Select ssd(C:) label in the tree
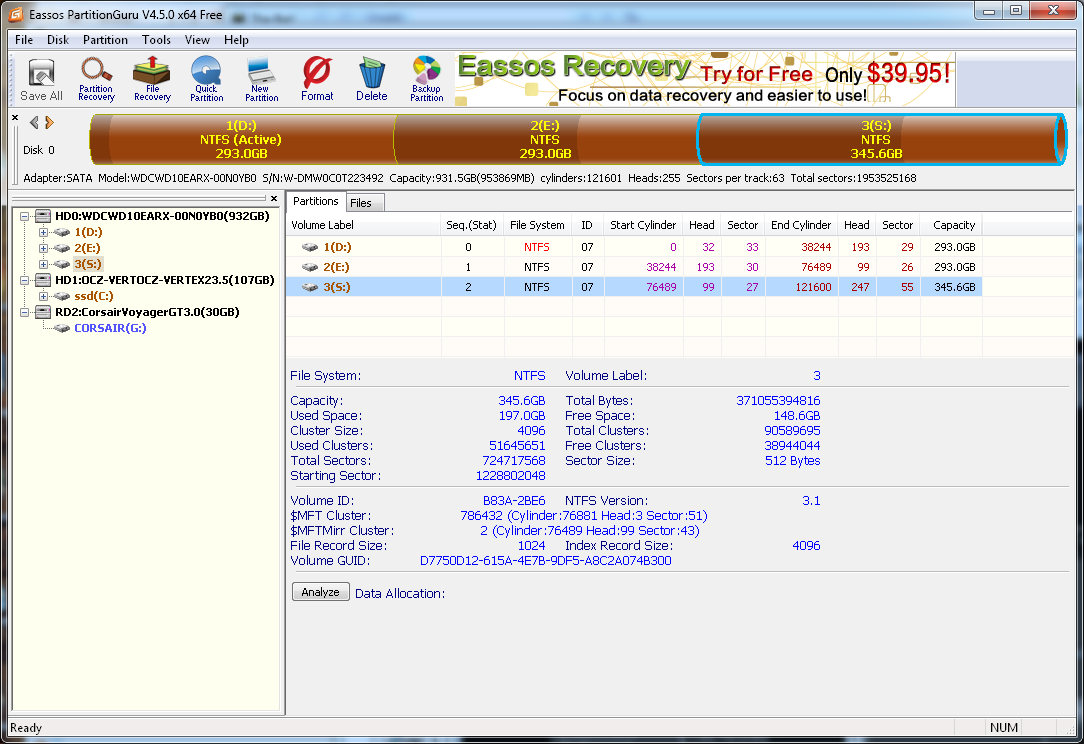Viewport: 1084px width, 744px height. click(94, 296)
